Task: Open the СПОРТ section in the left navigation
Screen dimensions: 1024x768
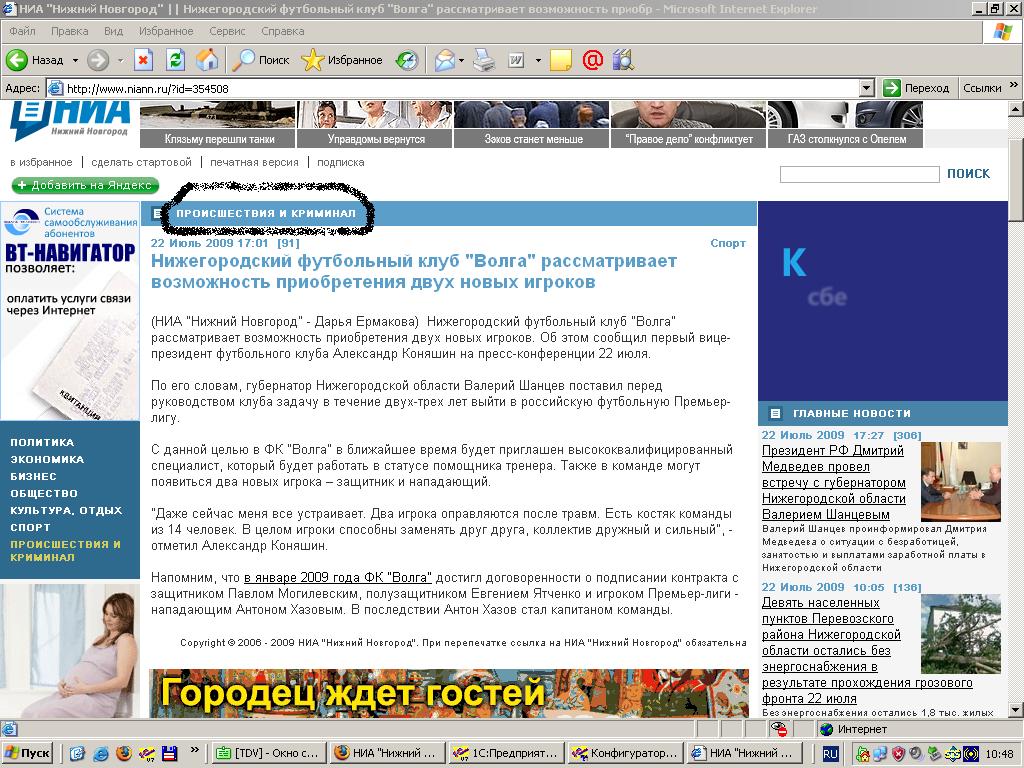Action: click(30, 527)
